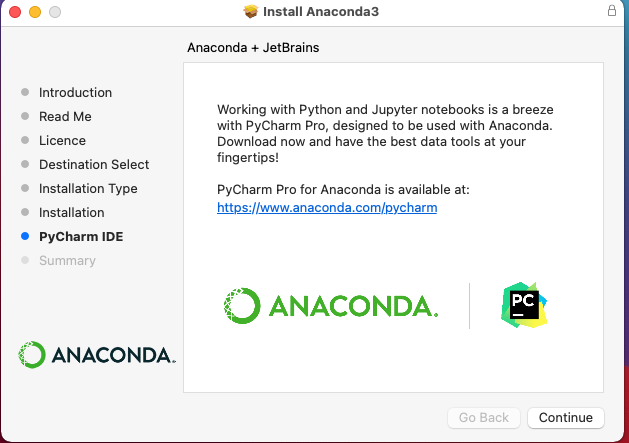This screenshot has height=443, width=629.
Task: Click the greyed-out Summary step
Action: coord(67,261)
